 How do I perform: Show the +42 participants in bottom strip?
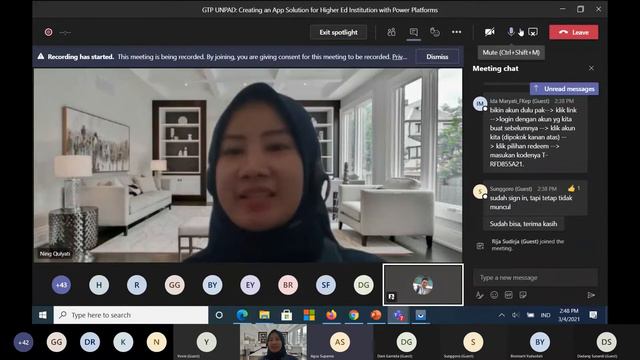pyautogui.click(x=24, y=342)
